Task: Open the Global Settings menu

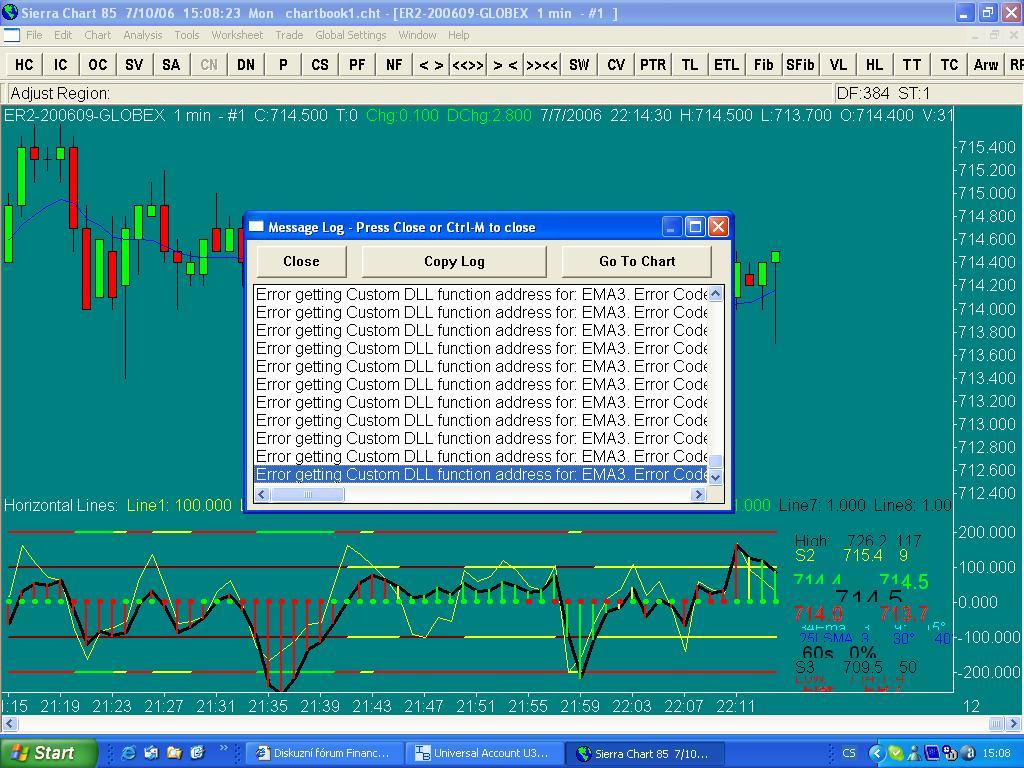Action: point(350,35)
